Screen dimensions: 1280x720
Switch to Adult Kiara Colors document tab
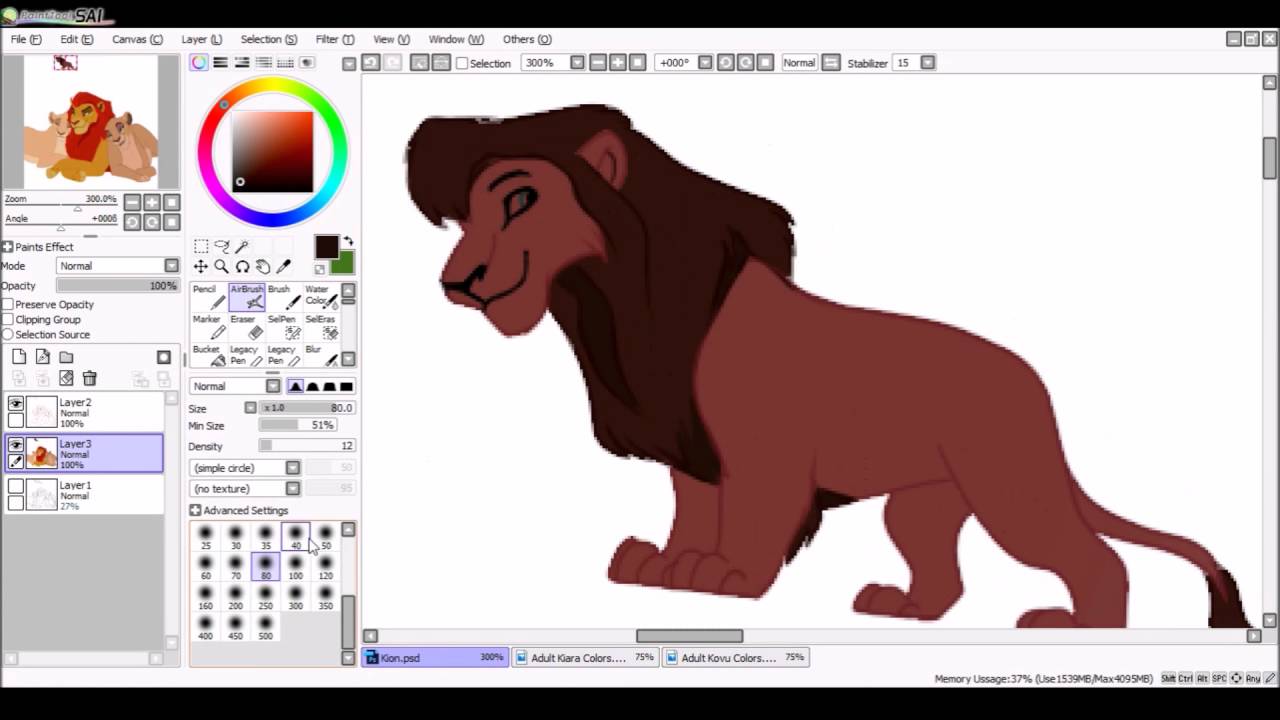584,657
